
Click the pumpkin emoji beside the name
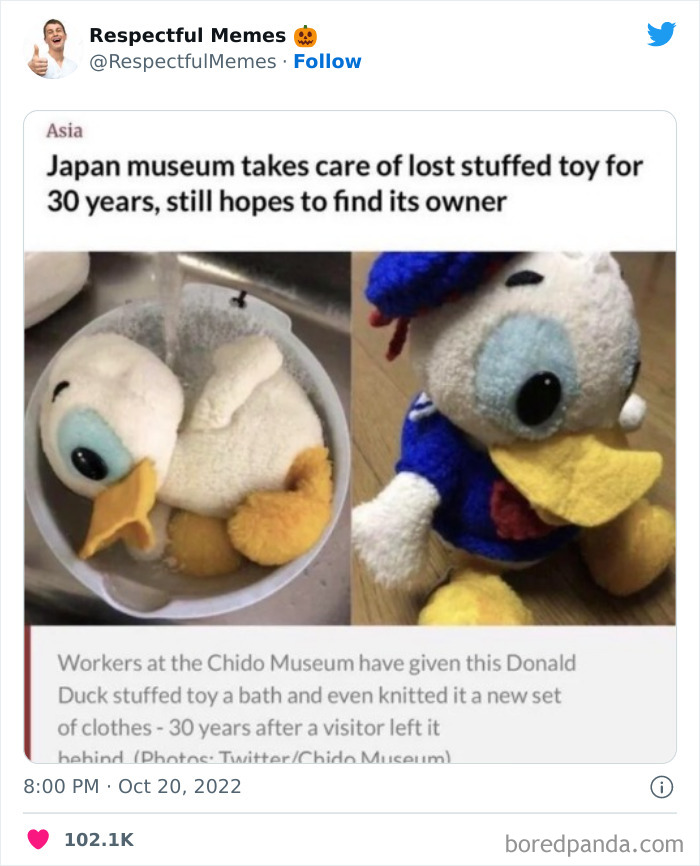(x=305, y=36)
